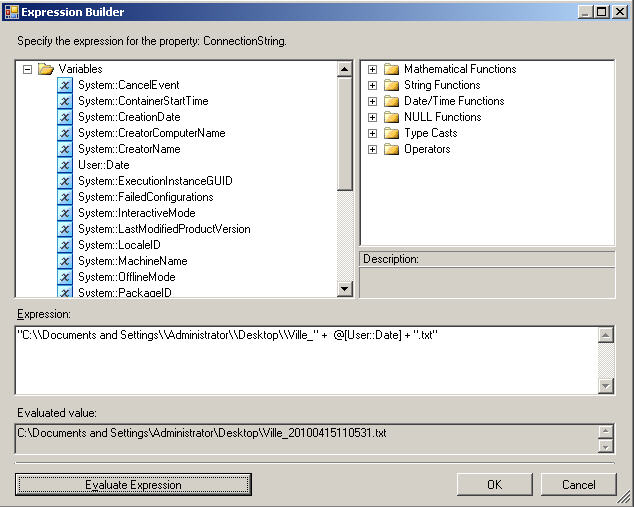Click the icon beside System::MachineName
Viewport: 634px width, 507px height.
(65, 261)
